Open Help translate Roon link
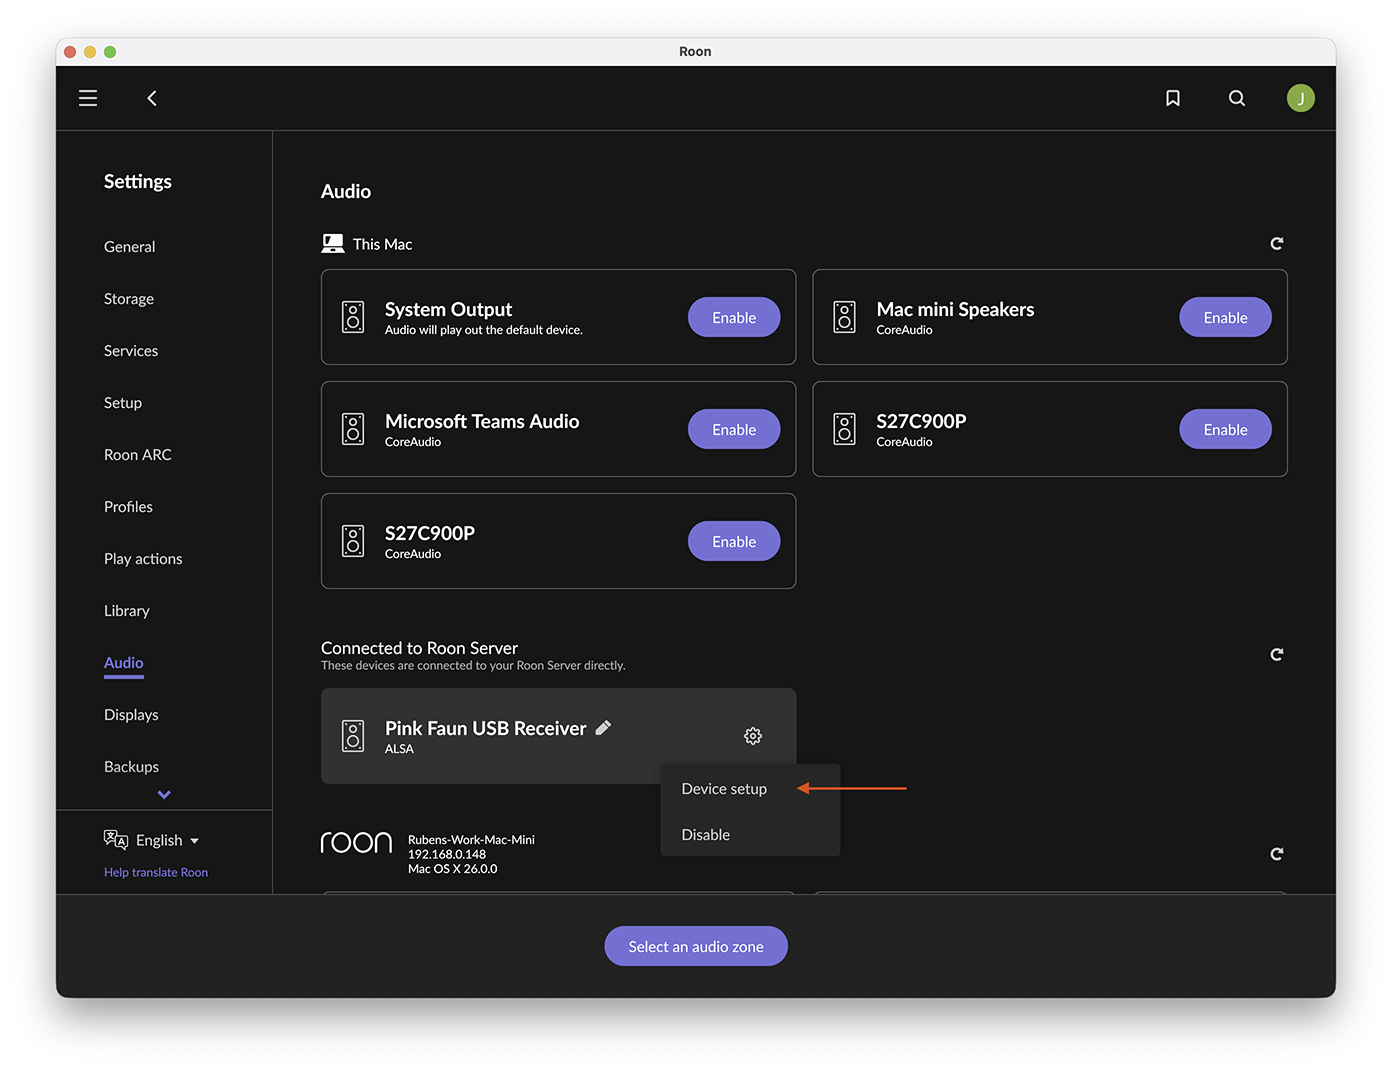The width and height of the screenshot is (1392, 1072). (x=156, y=872)
